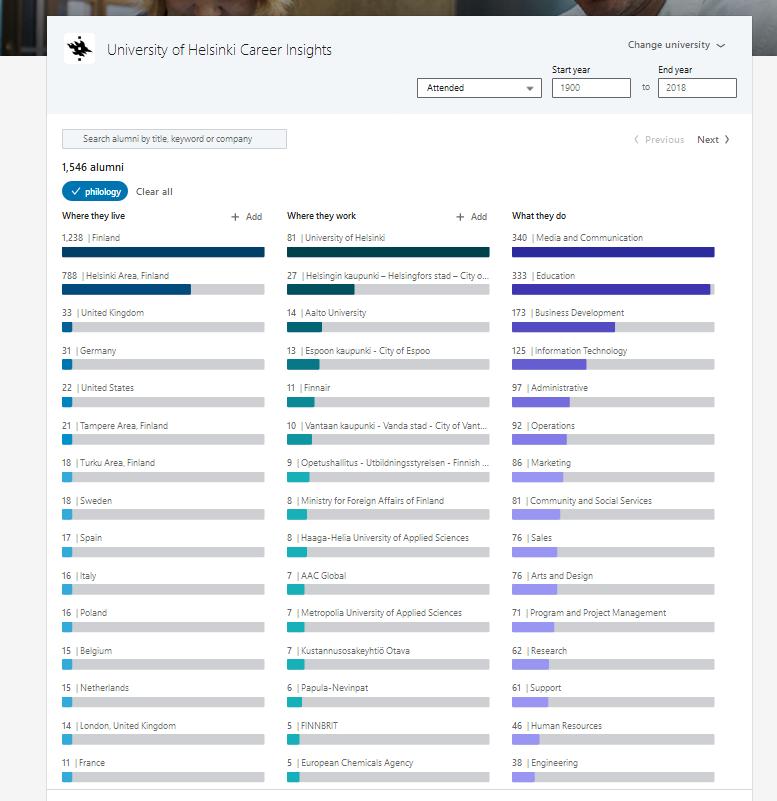777x801 pixels.
Task: Select Kustannusosakeyhtiö Otava row
Action: point(388,658)
